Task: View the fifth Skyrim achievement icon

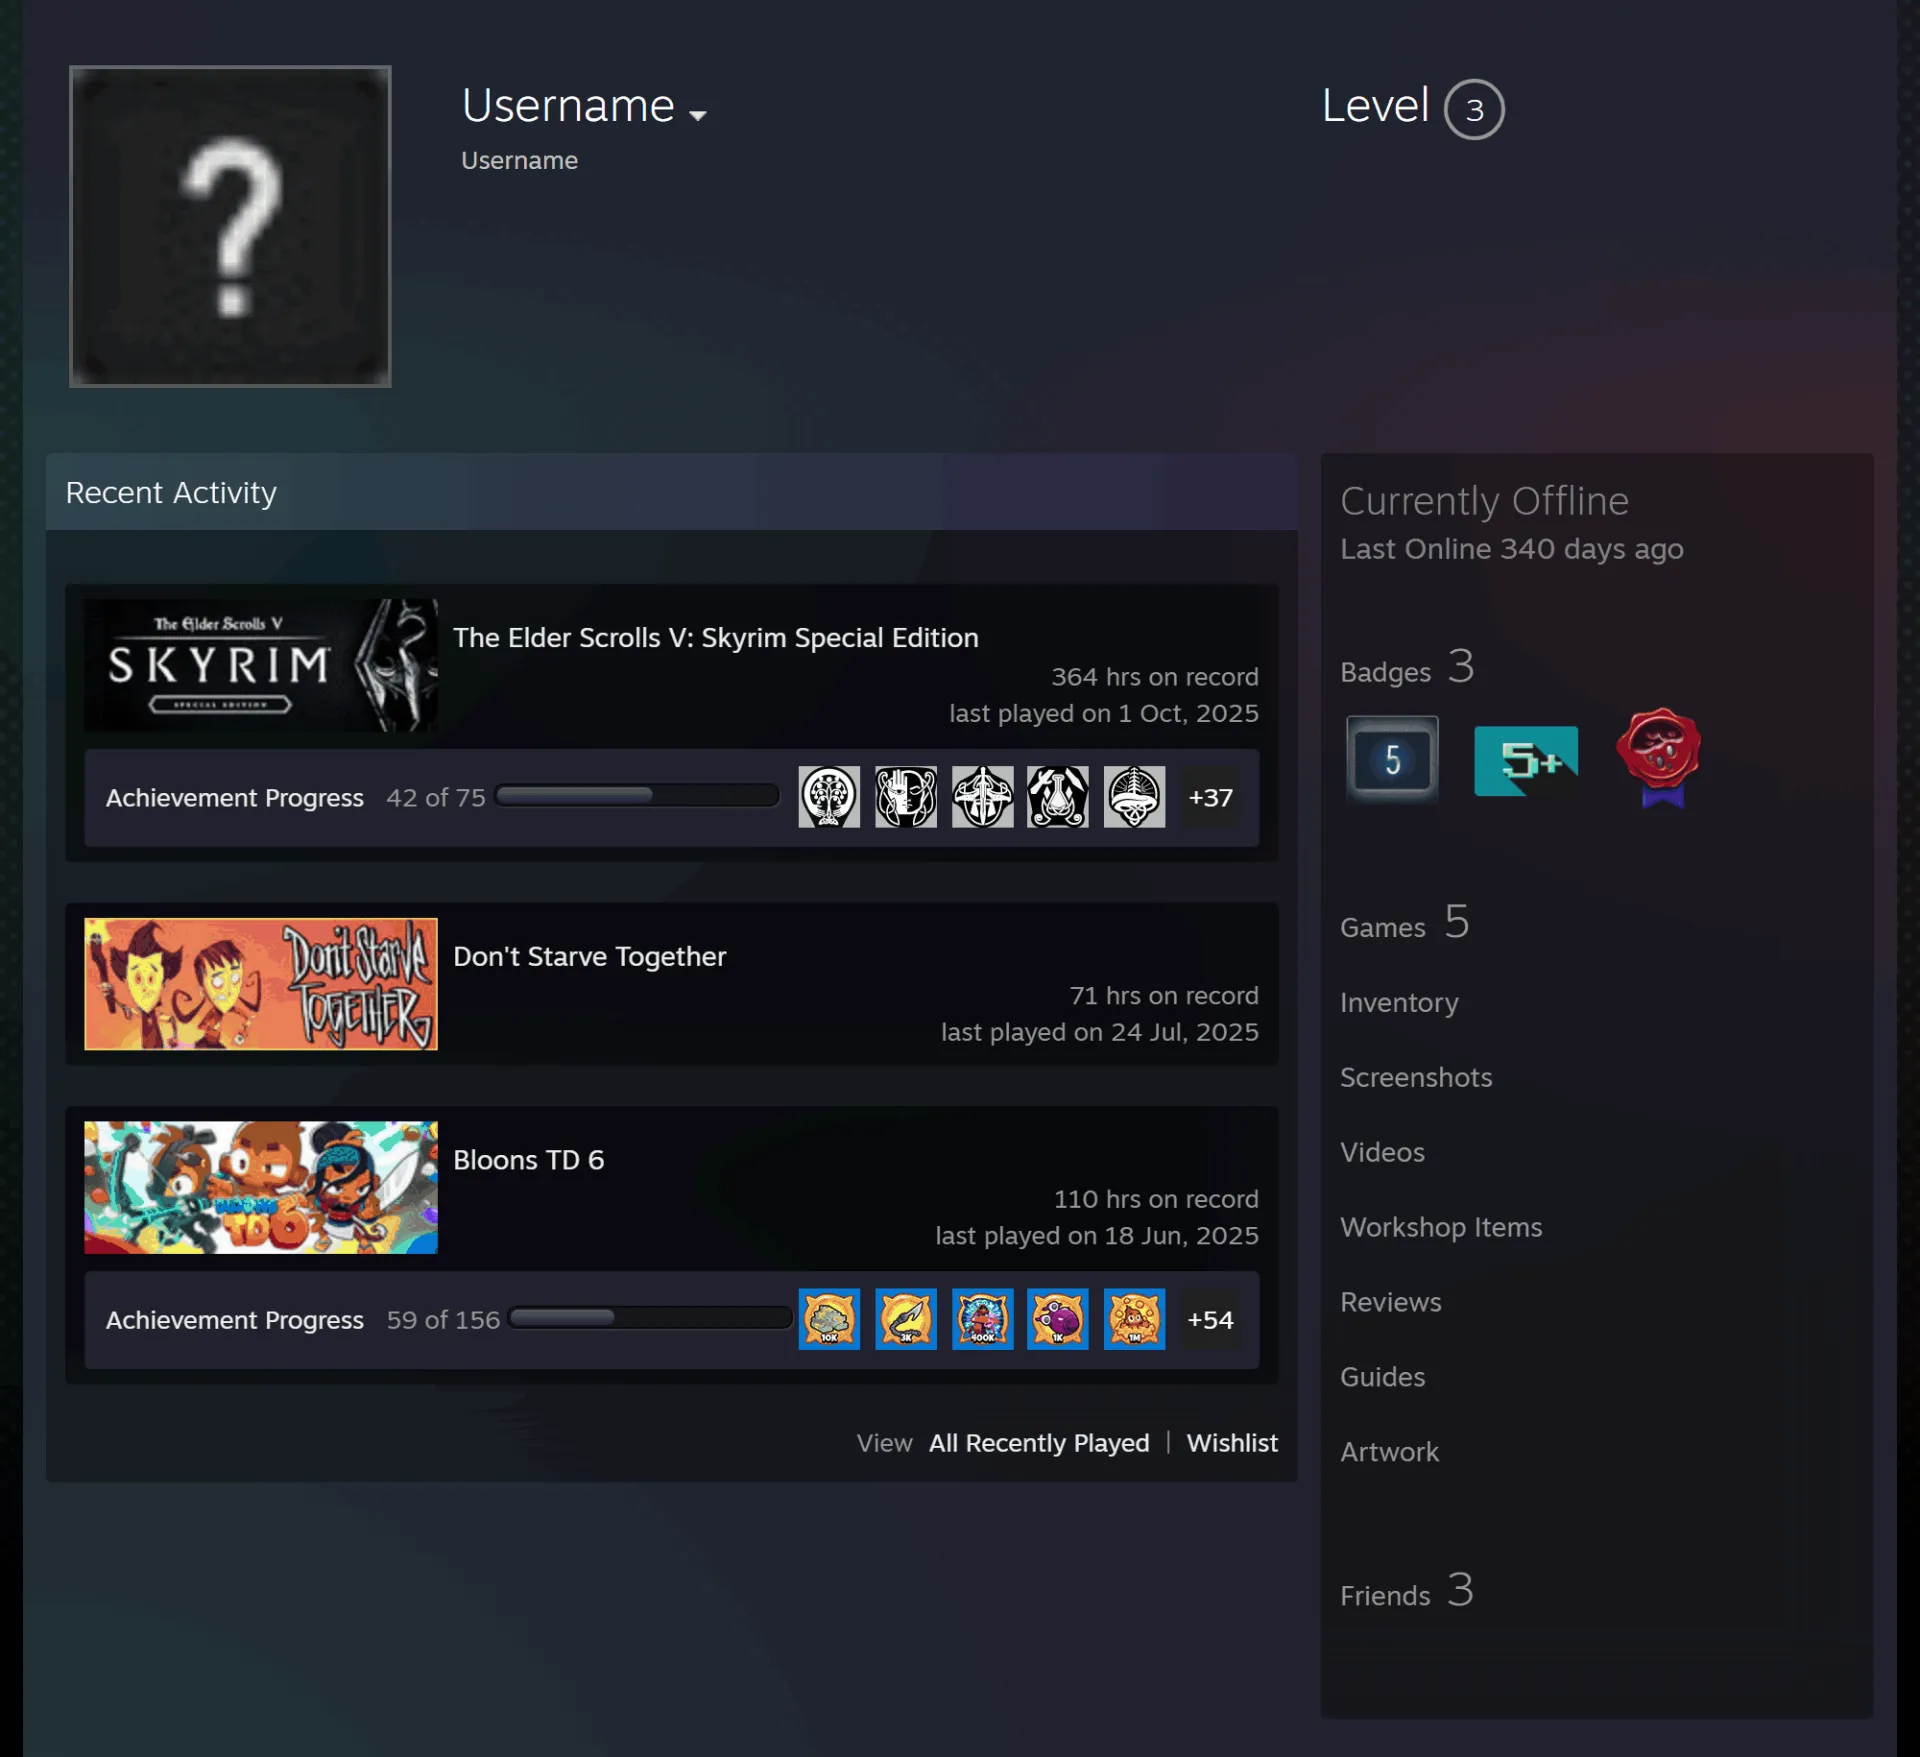Action: (x=1135, y=797)
